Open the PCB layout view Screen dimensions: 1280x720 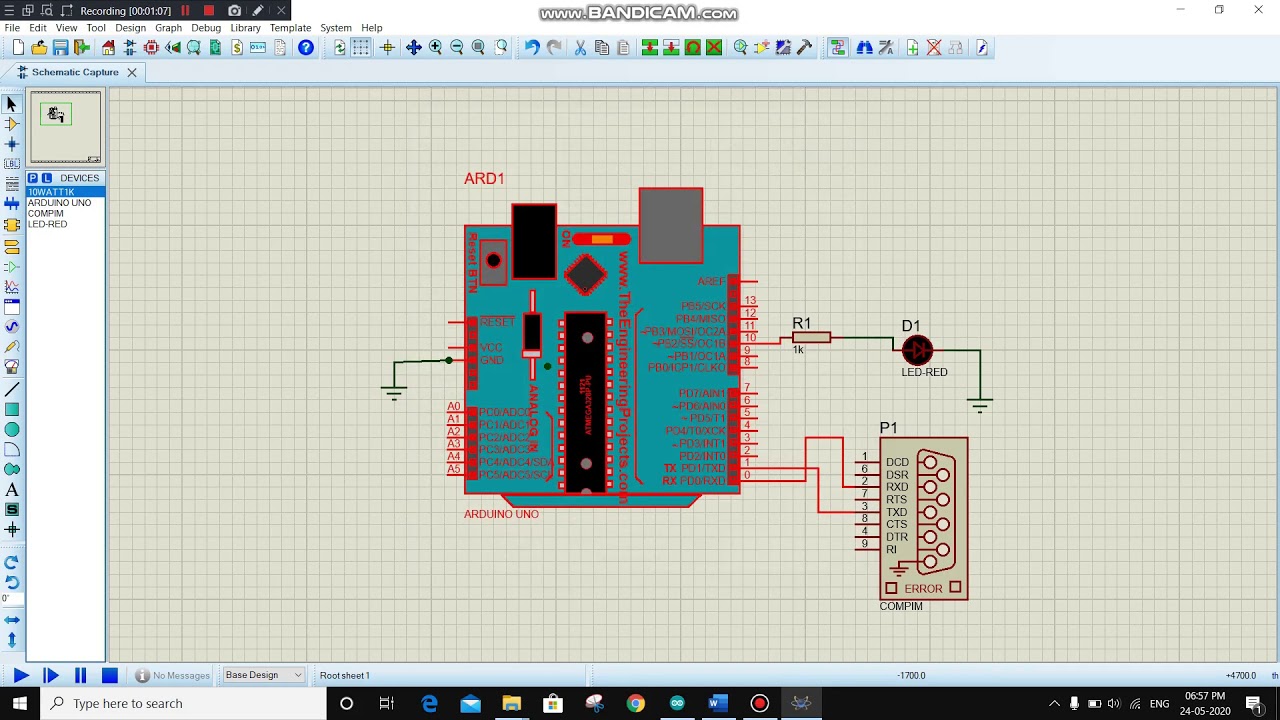151,48
